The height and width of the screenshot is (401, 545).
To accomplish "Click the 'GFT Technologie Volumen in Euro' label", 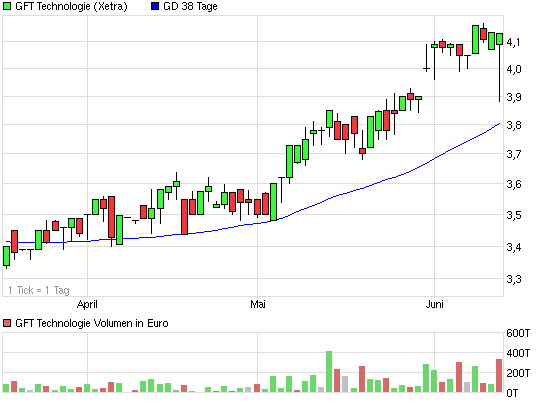I will [92, 323].
